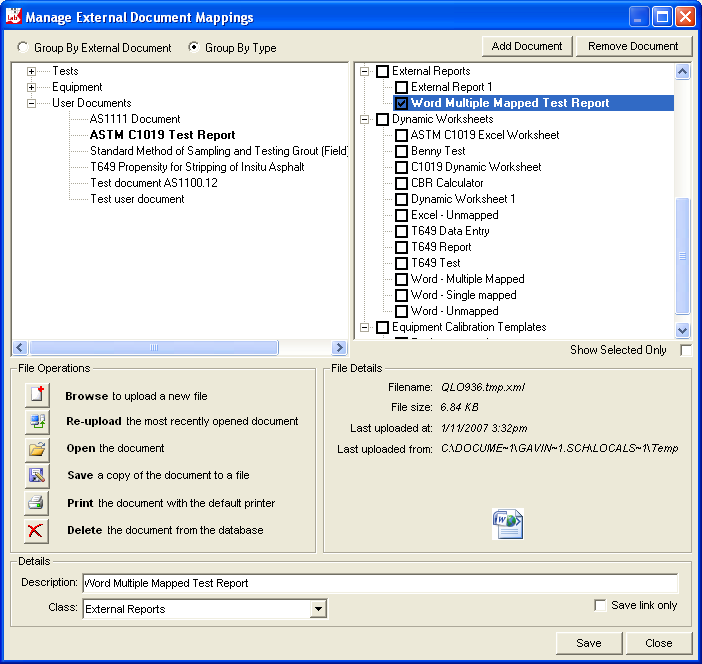Image resolution: width=702 pixels, height=664 pixels.
Task: Click the Save copy to file icon
Action: click(x=36, y=476)
